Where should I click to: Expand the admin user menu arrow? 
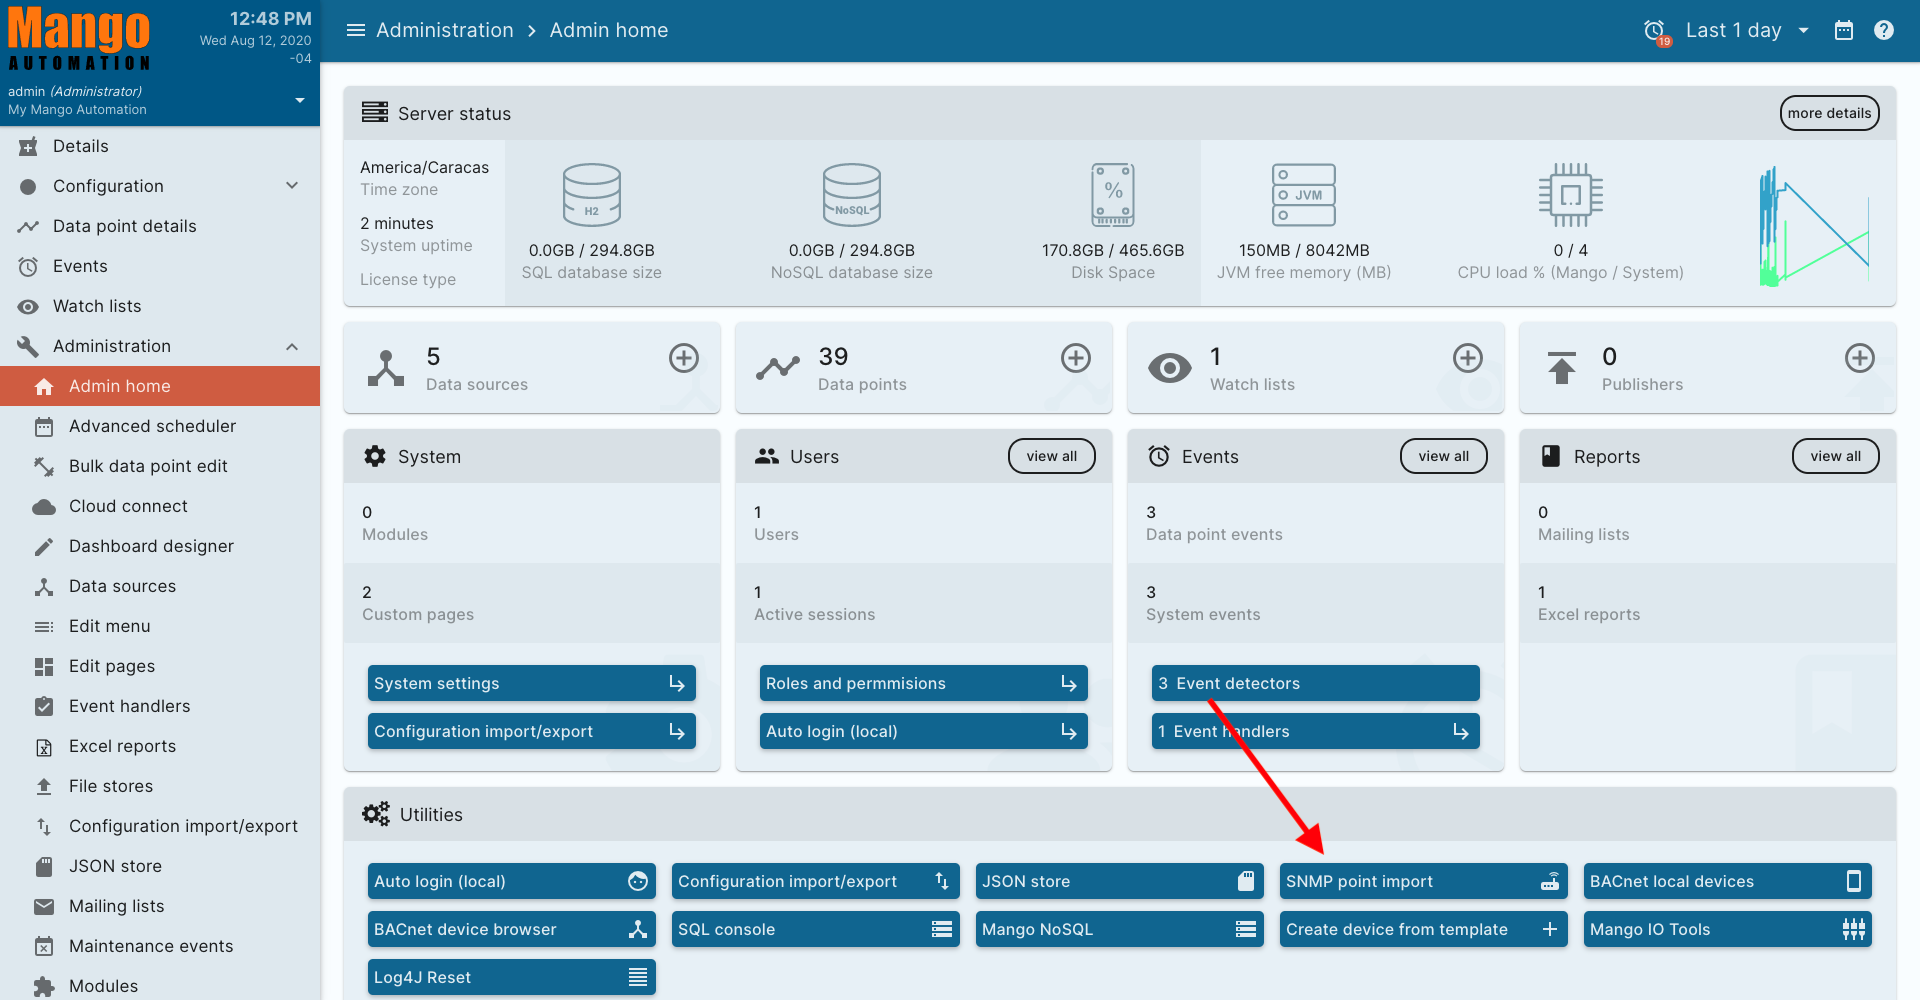click(x=300, y=100)
